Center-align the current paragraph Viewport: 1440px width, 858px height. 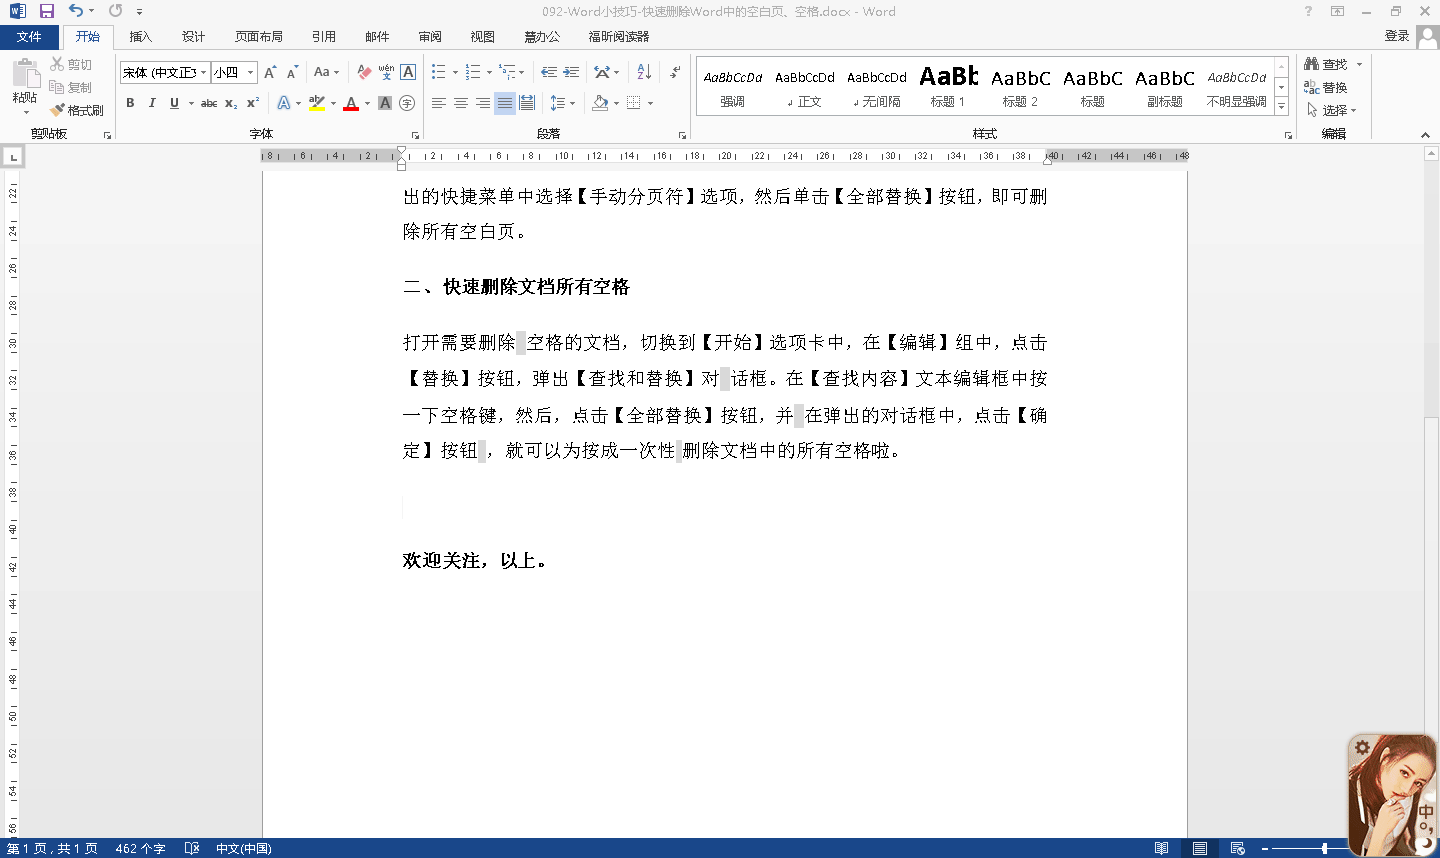tap(460, 103)
